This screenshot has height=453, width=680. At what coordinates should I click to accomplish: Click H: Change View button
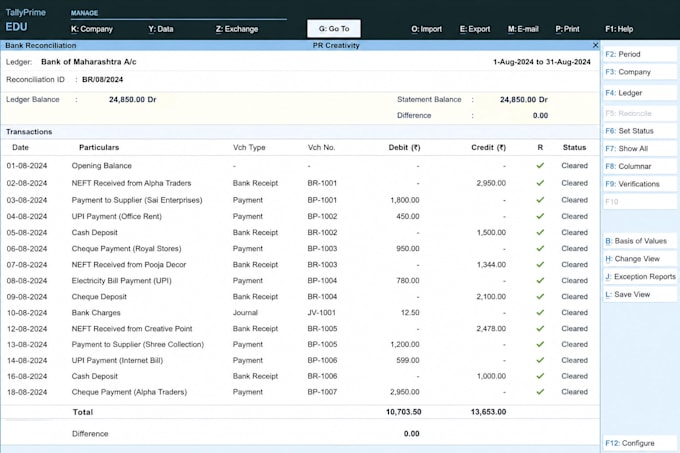pos(640,259)
